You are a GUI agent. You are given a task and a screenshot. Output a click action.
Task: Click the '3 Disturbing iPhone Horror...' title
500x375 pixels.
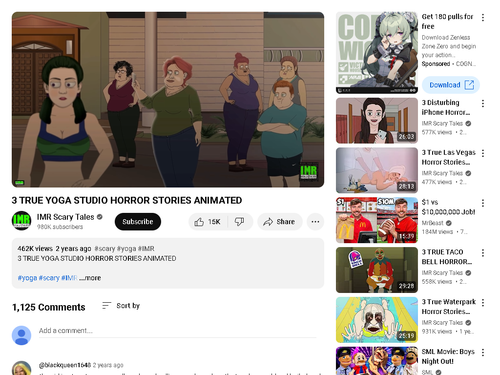tap(446, 107)
